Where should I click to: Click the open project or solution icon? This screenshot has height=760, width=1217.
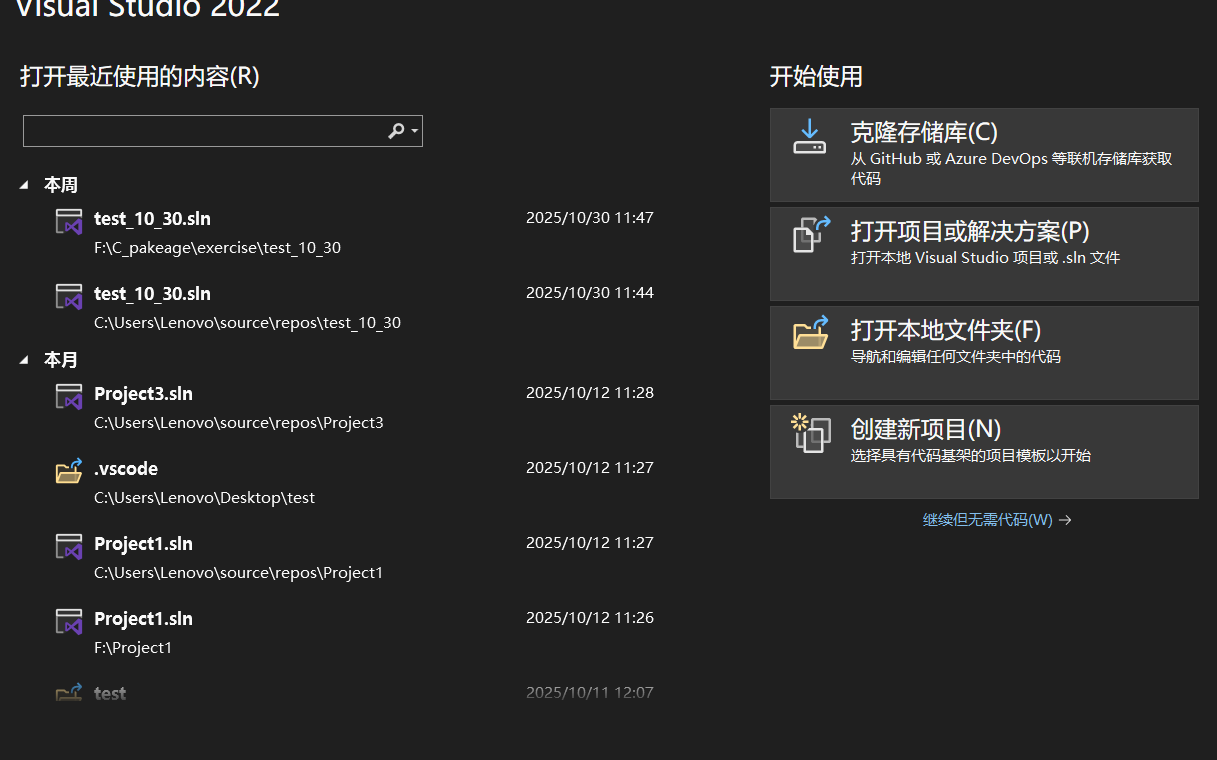click(x=812, y=236)
